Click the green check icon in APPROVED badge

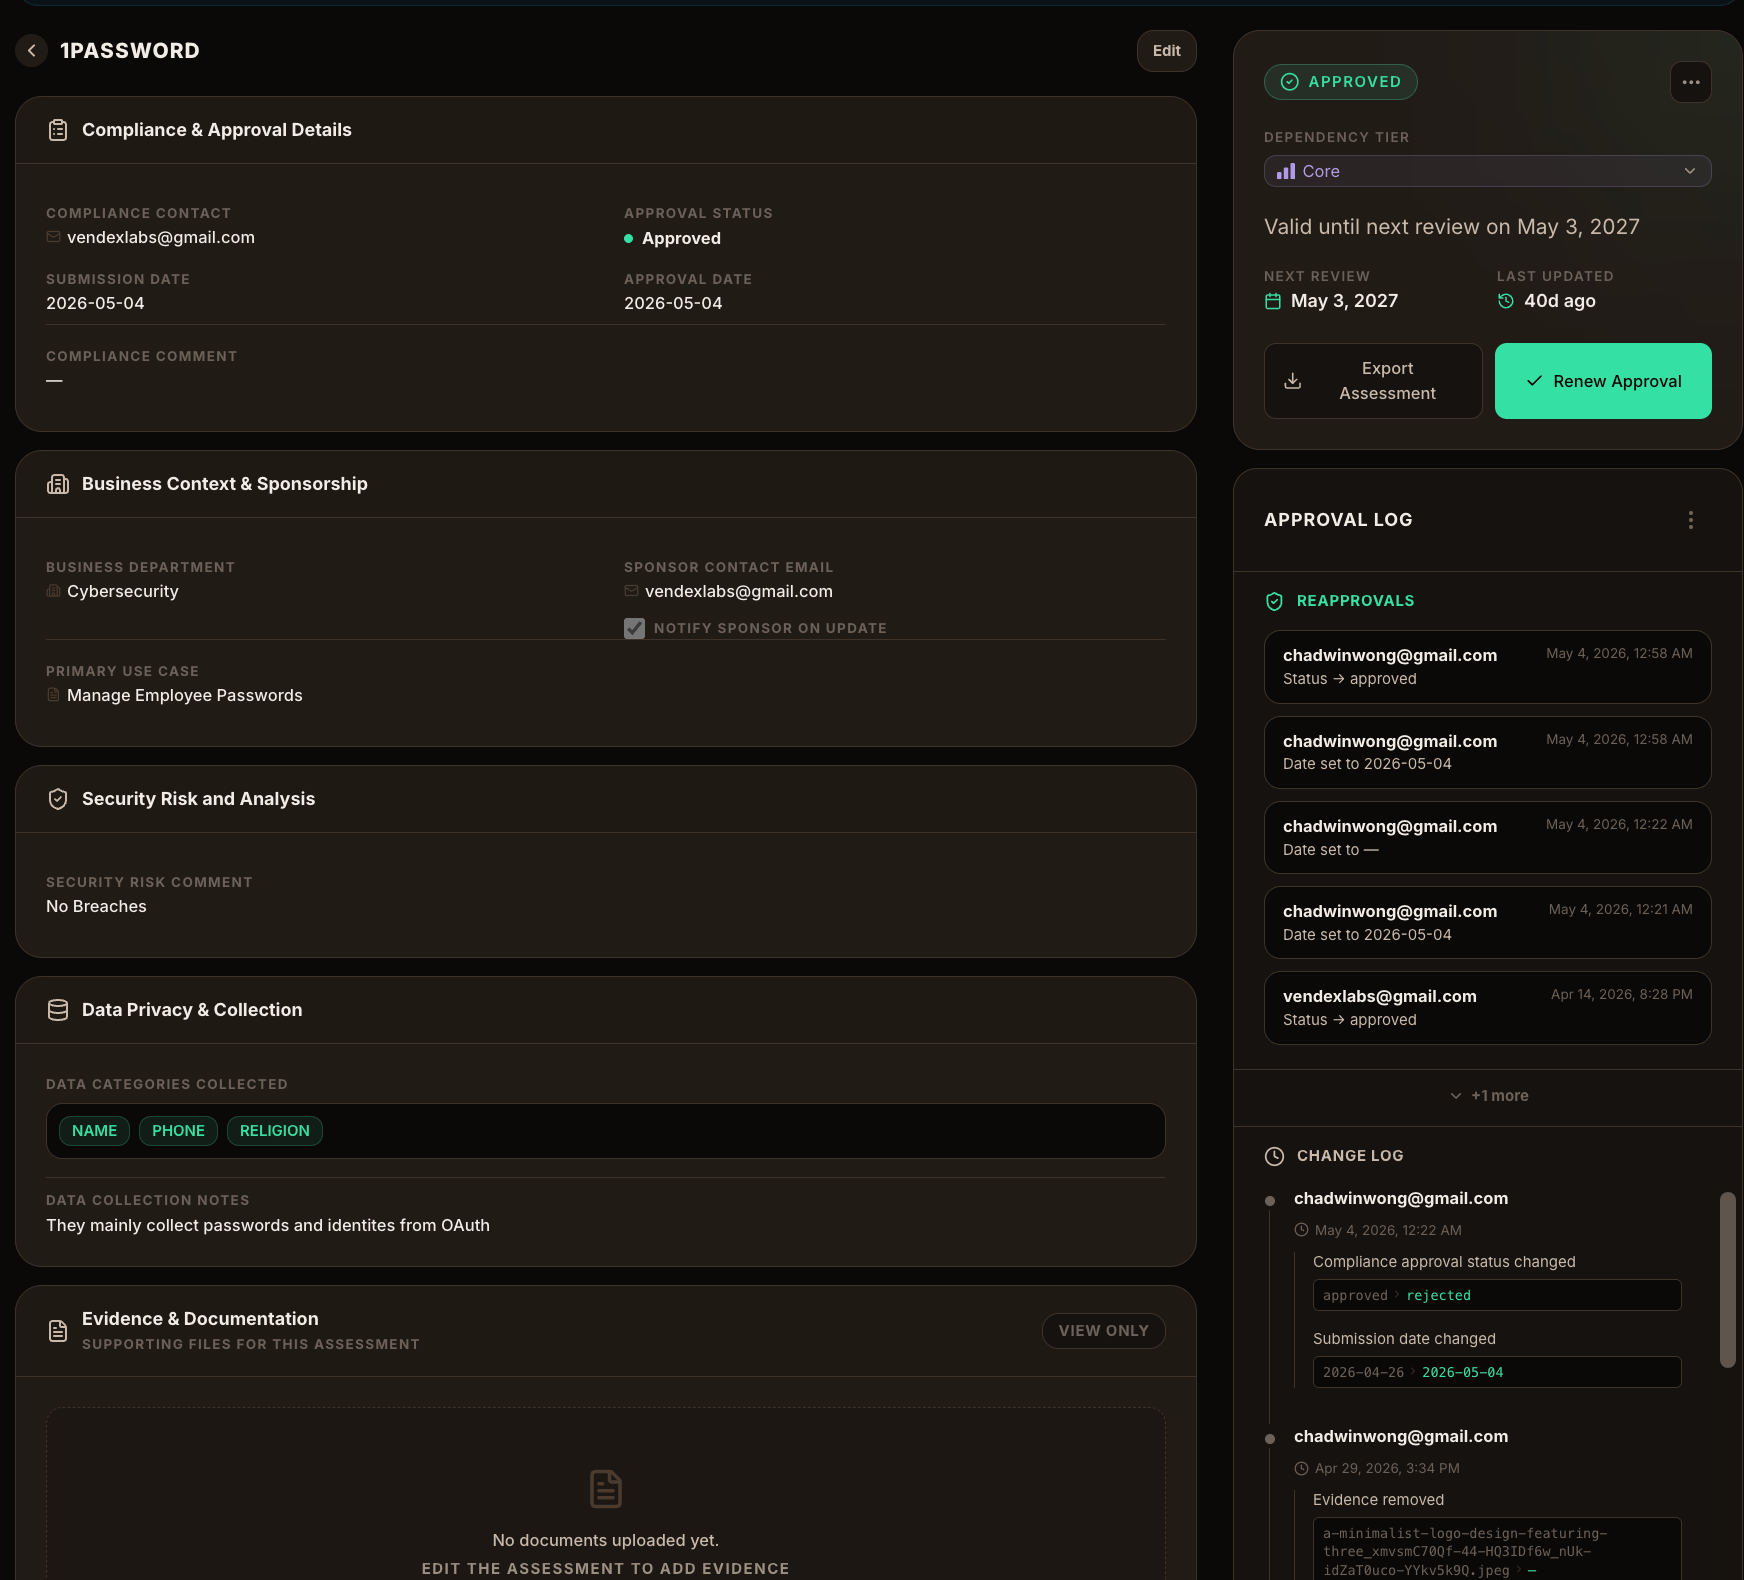click(x=1290, y=82)
